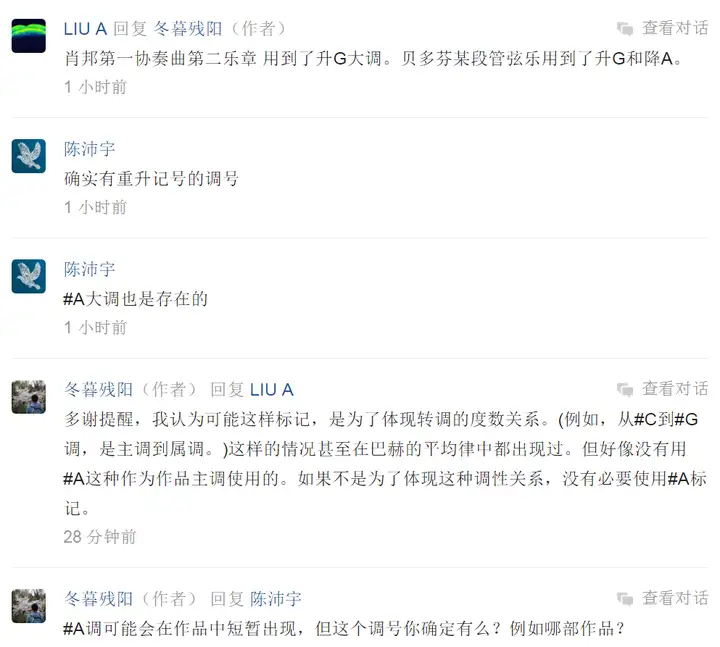Click chat bubble icon on reply to 陈沛宇
The width and height of the screenshot is (720, 647).
[625, 598]
